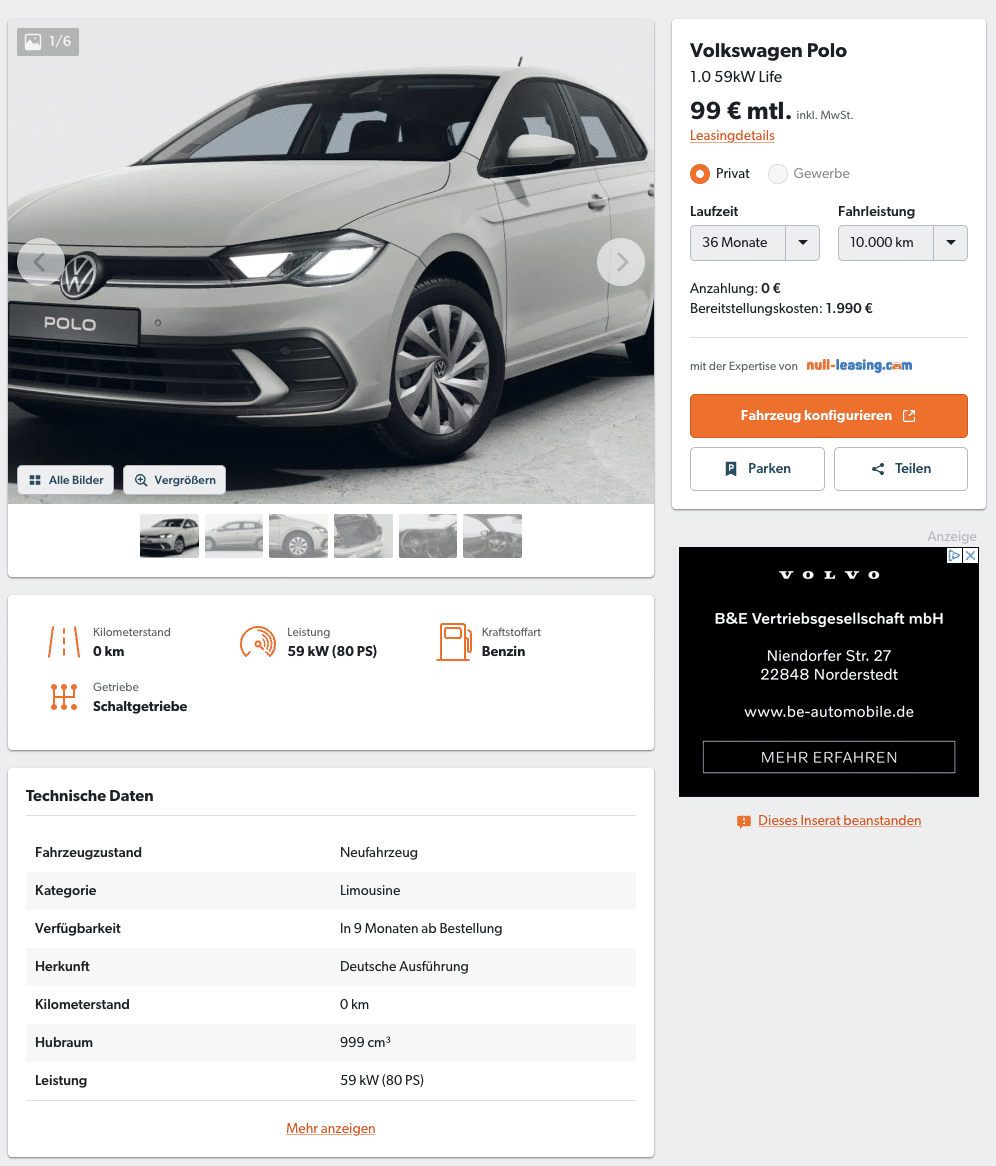Close the Volvo ad with X icon
This screenshot has height=1166, width=996.
(971, 555)
